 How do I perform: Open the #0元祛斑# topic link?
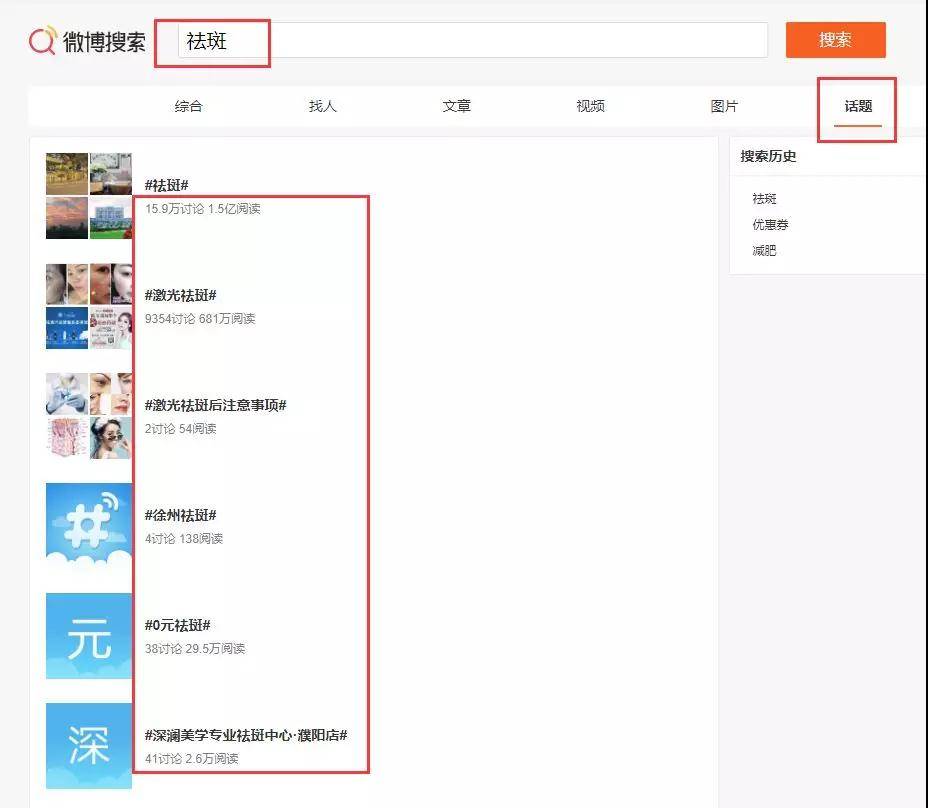(178, 626)
